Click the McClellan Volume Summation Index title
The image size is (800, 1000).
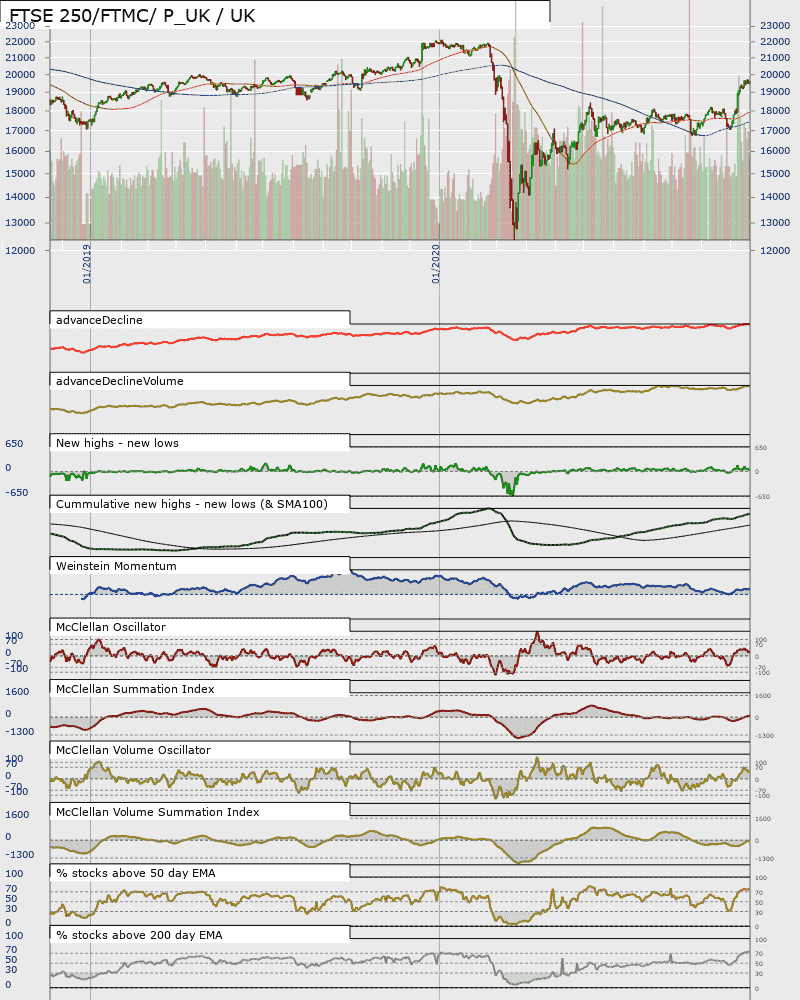coord(158,812)
